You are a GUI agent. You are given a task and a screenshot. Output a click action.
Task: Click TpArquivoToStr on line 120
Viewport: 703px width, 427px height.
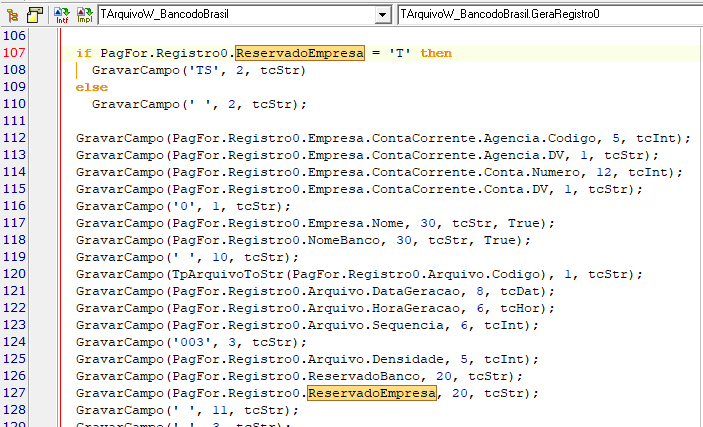(228, 274)
